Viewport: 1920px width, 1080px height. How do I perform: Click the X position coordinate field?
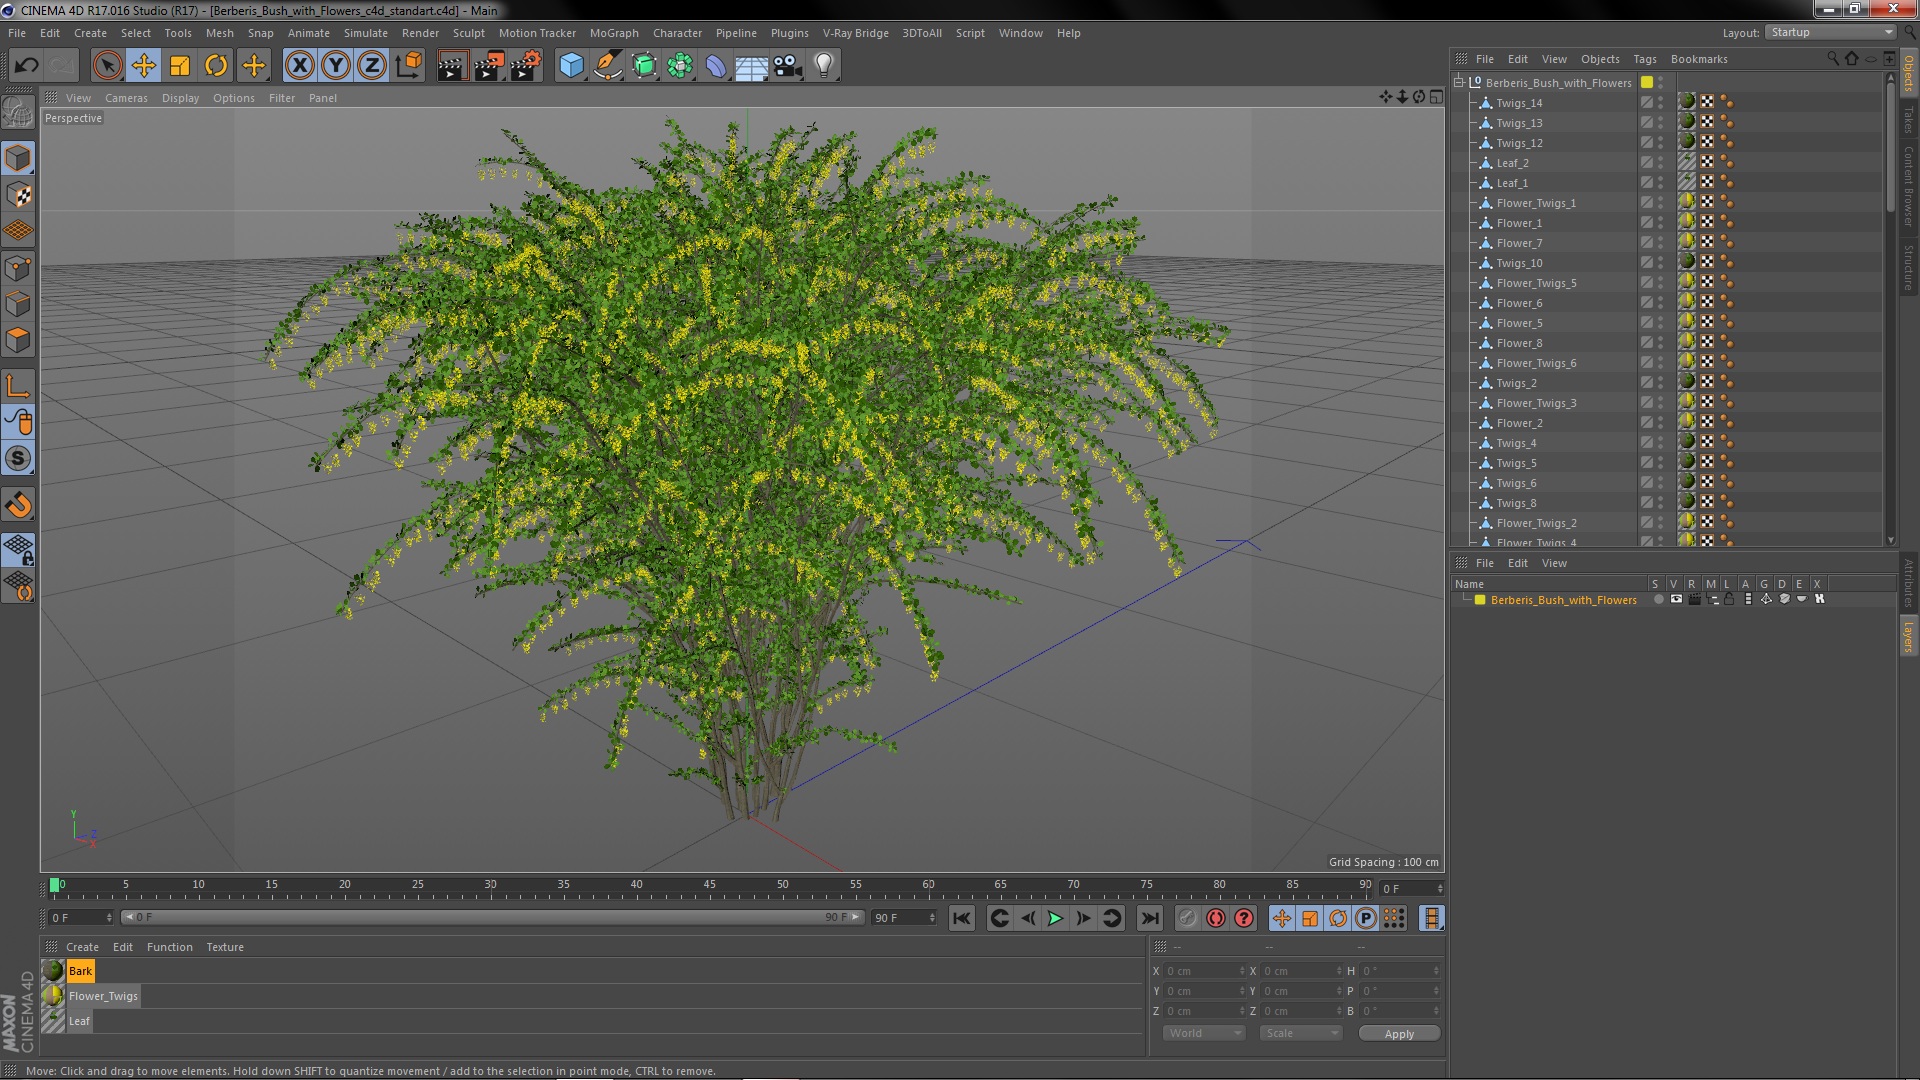(x=1204, y=971)
